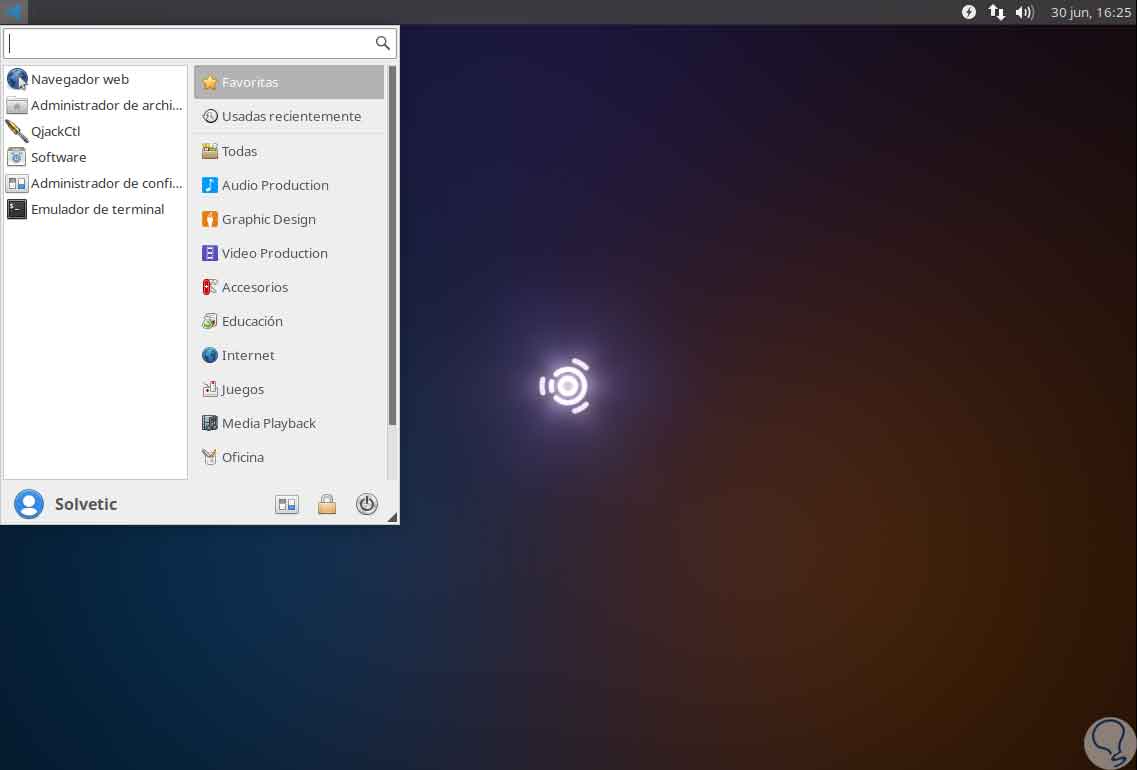Viewport: 1137px width, 770px height.
Task: Open Media Playback category
Action: [x=289, y=423]
